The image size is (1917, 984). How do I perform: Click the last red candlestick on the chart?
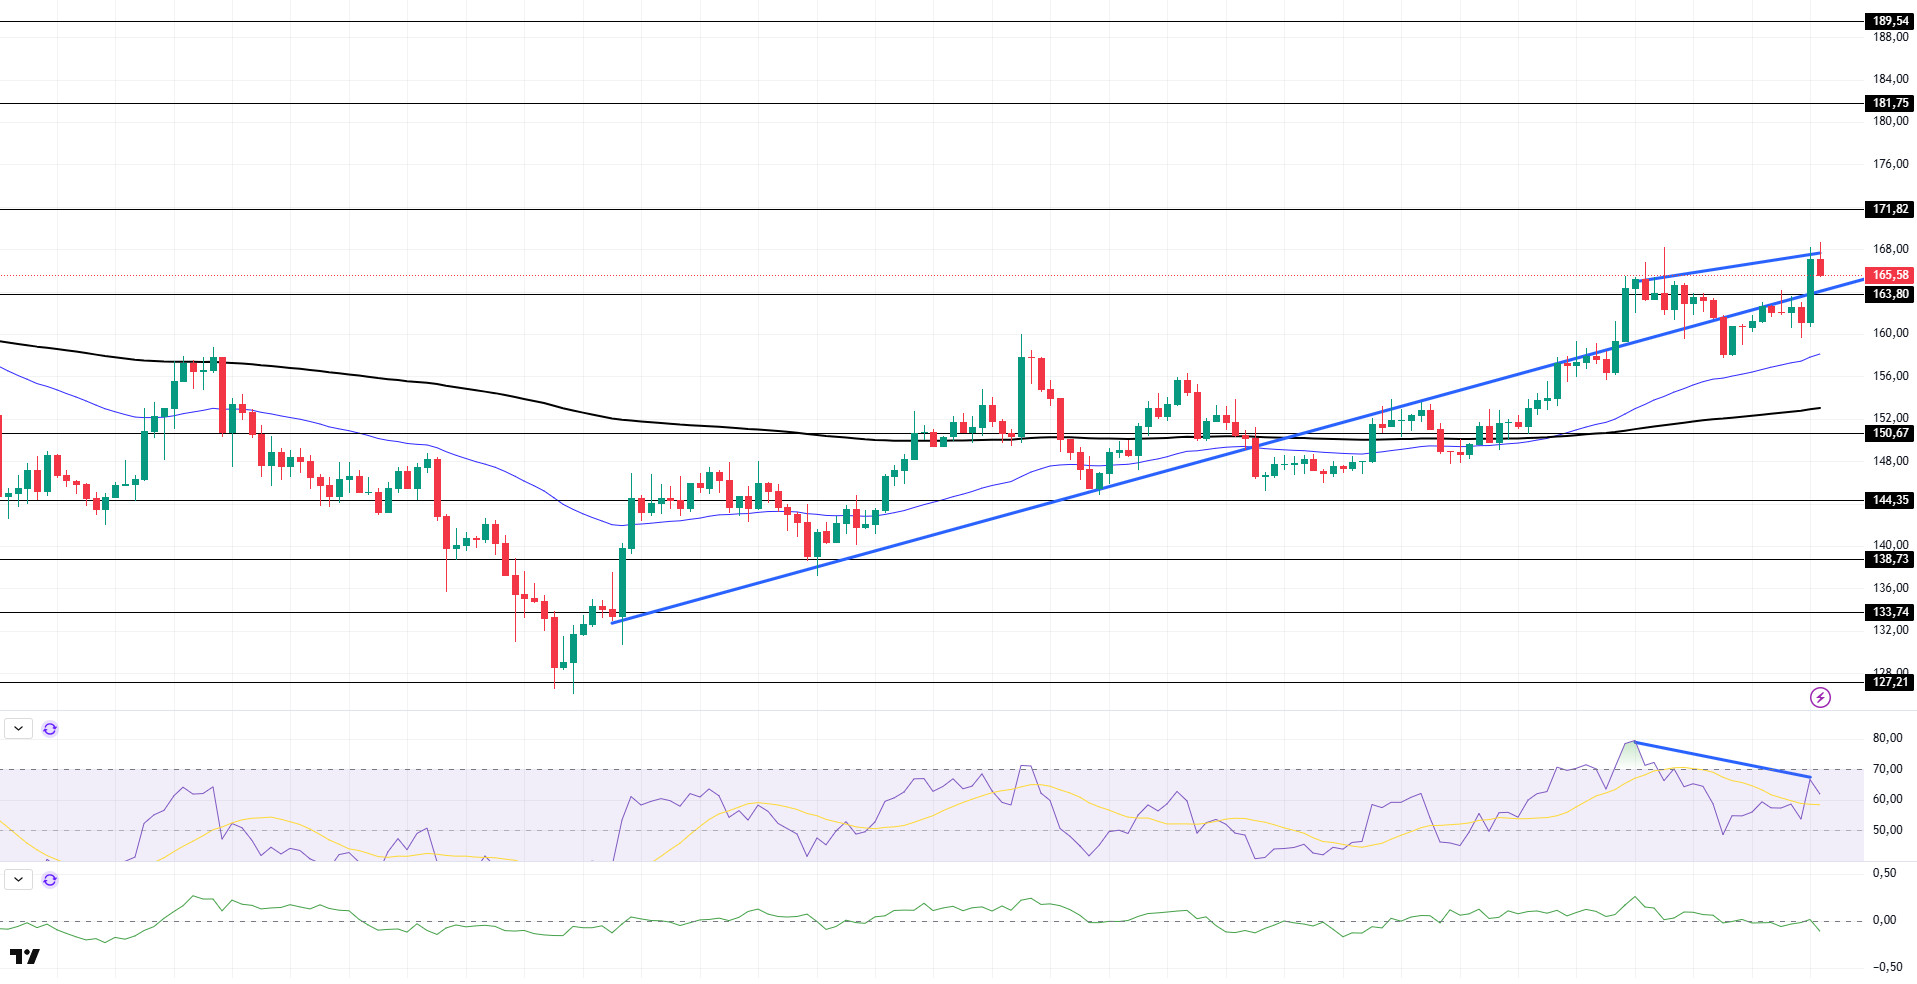point(1820,267)
